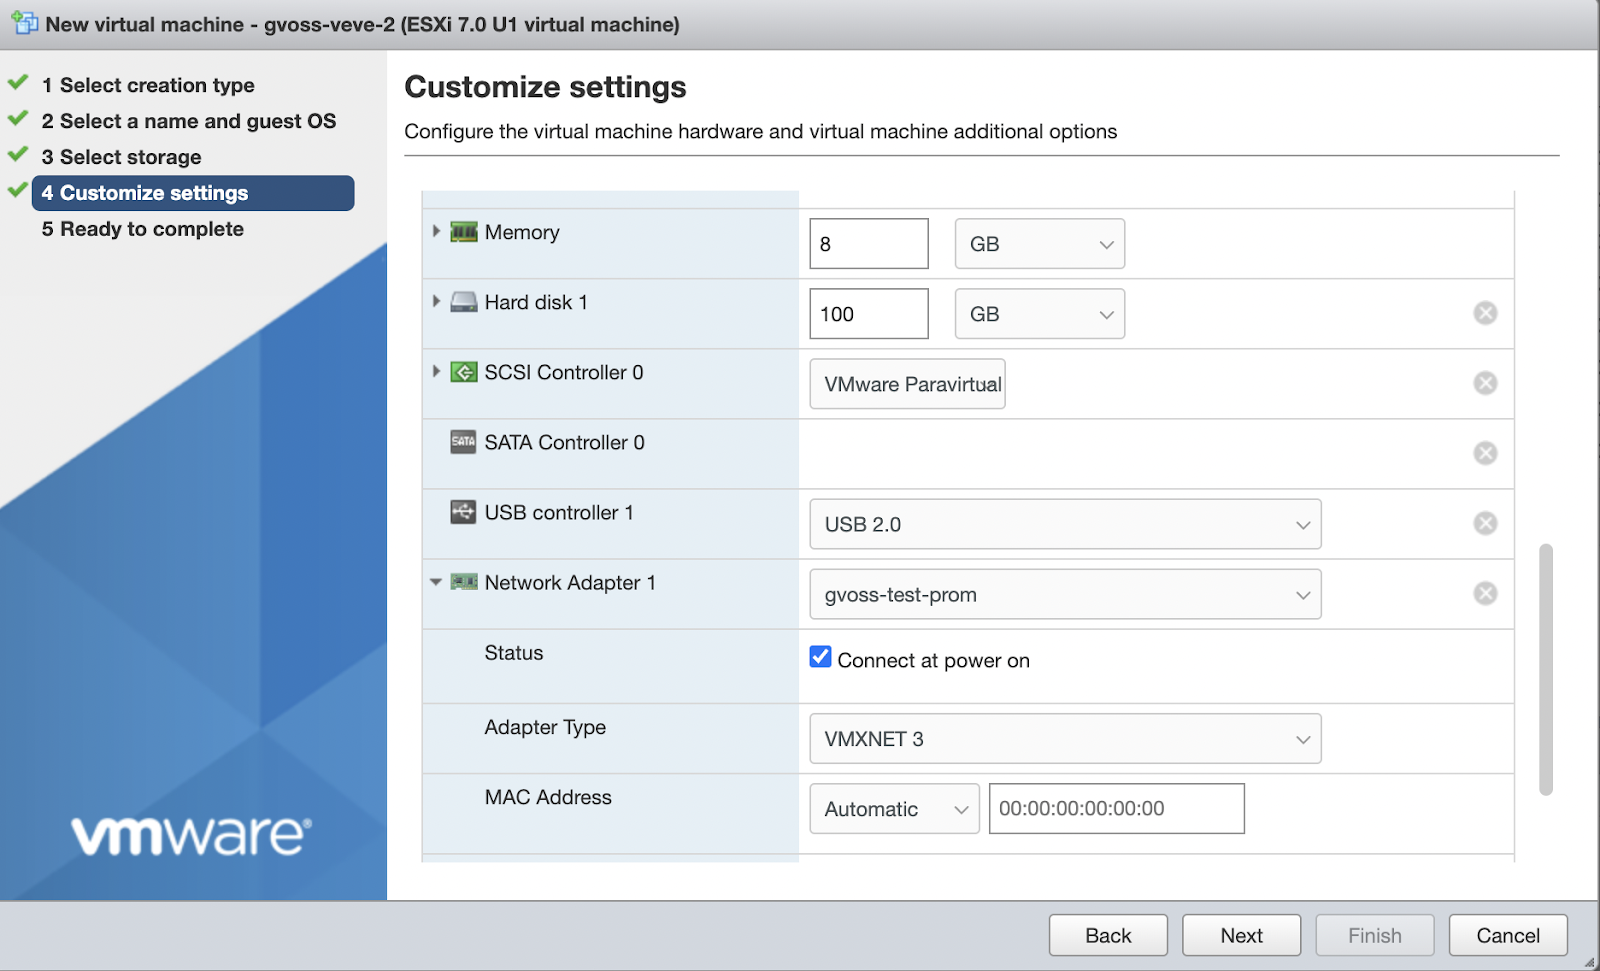
Task: Remove USB controller 1 using the X icon
Action: click(x=1485, y=523)
